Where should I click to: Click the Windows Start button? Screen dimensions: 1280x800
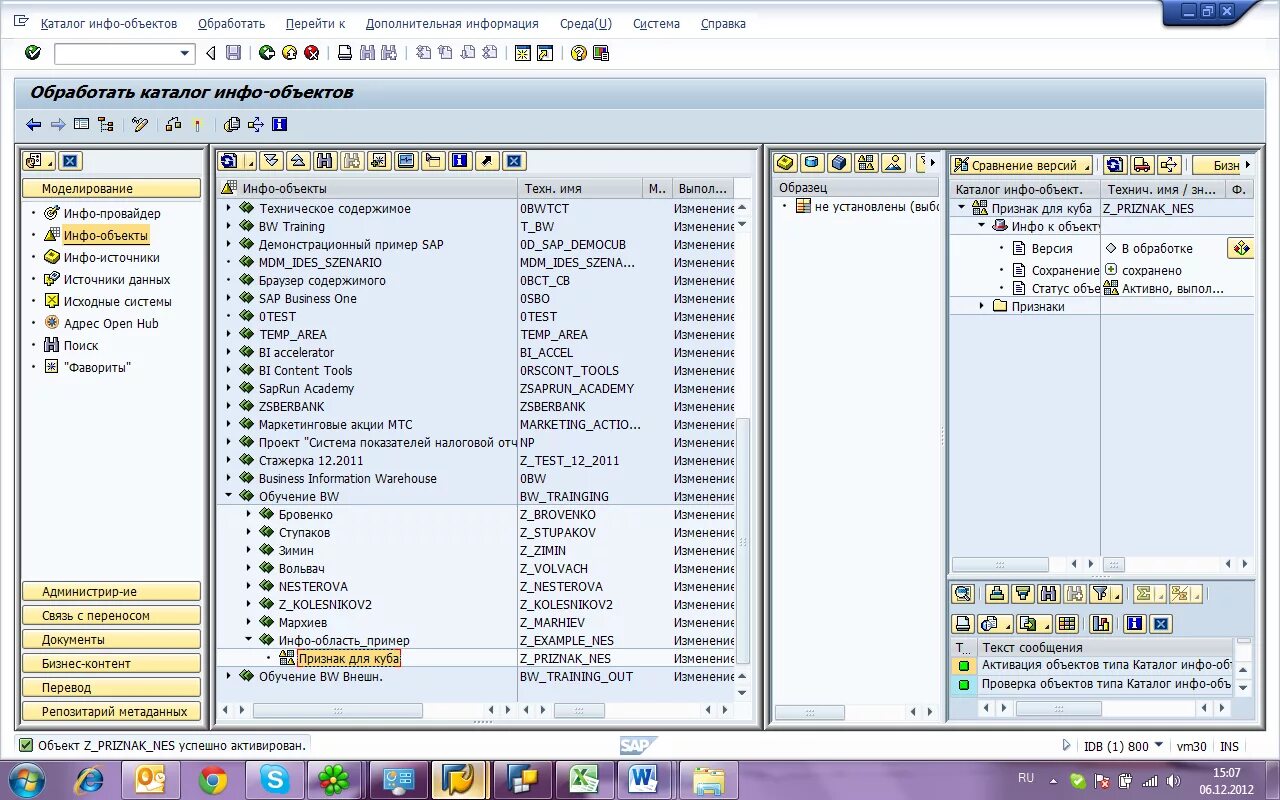pos(27,779)
